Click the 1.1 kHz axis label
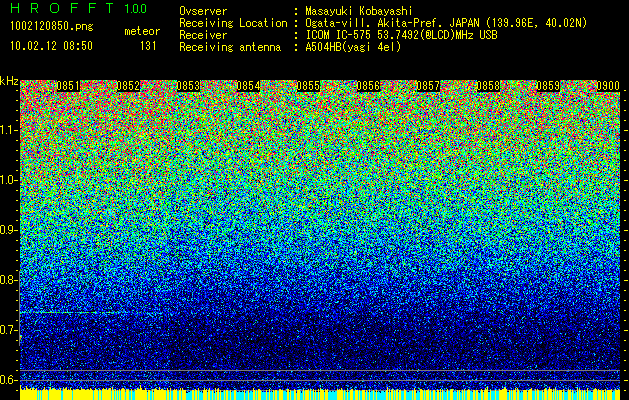 [8, 130]
